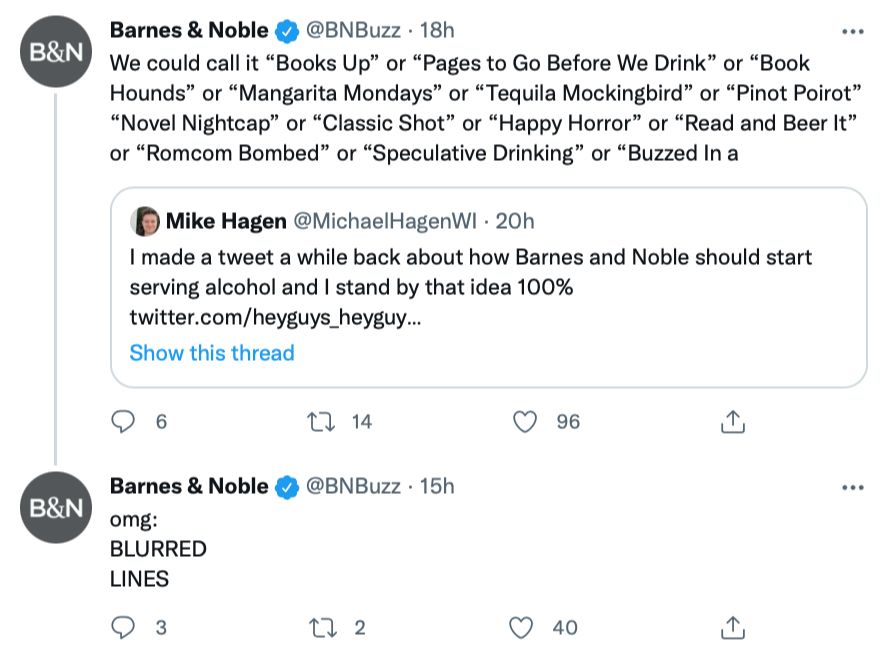Image resolution: width=892 pixels, height=657 pixels.
Task: Click Show this thread link
Action: 212,353
